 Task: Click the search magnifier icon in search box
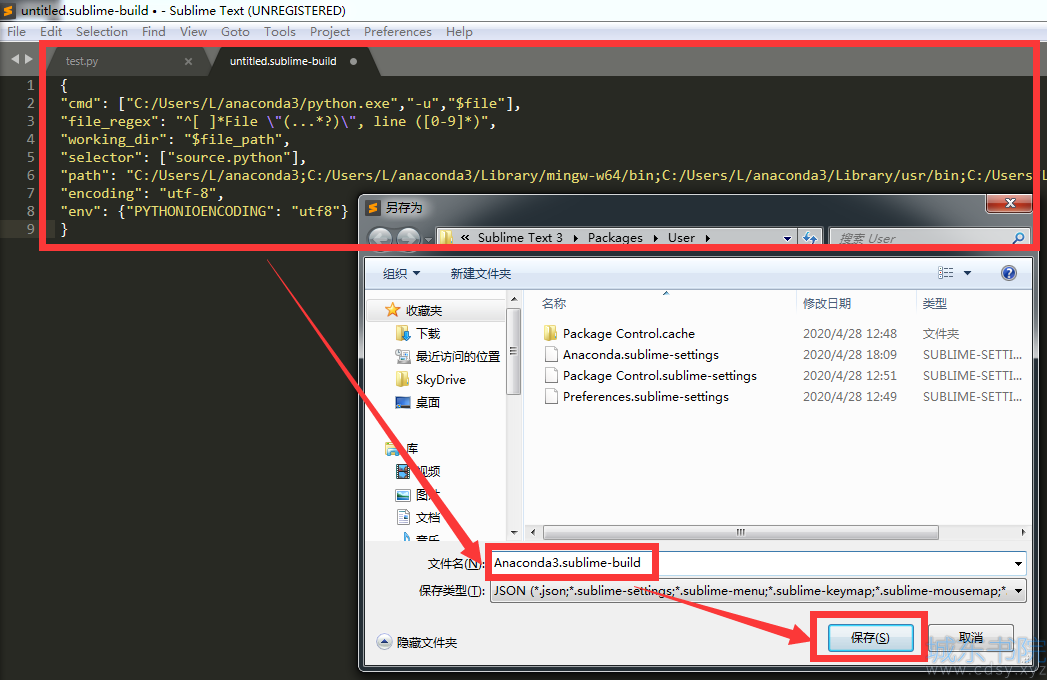point(1018,238)
